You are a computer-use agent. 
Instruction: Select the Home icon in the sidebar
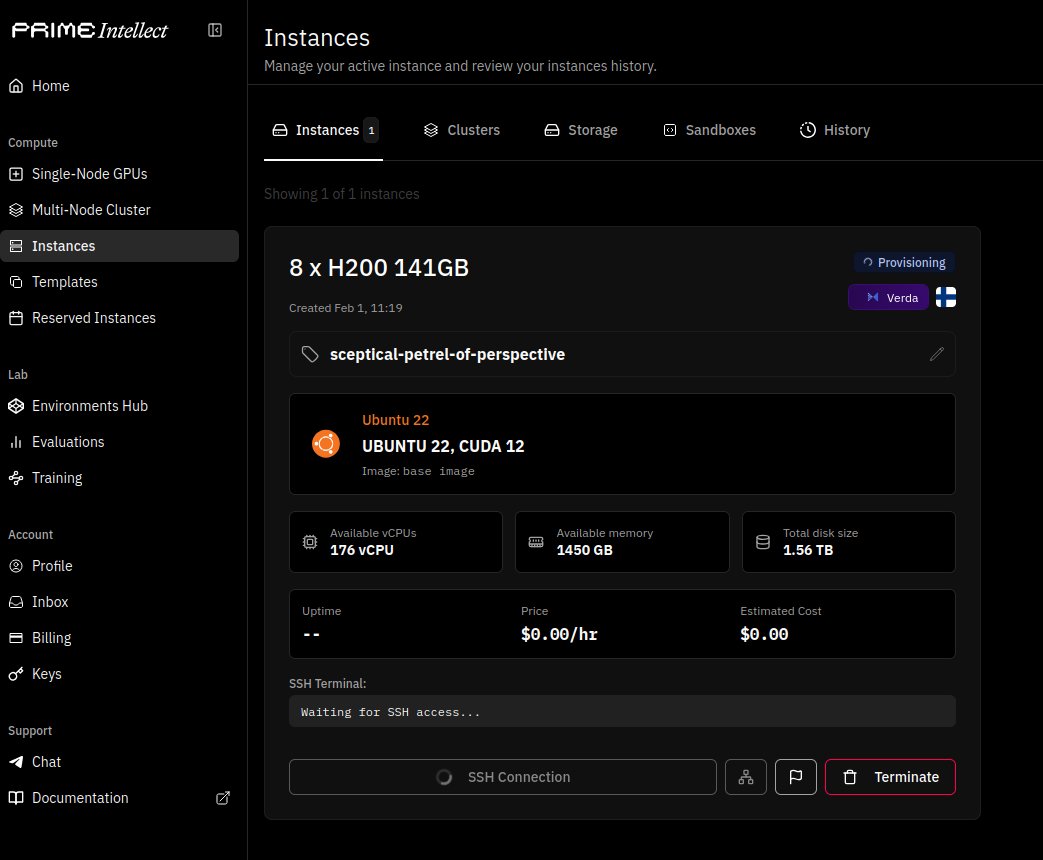(x=16, y=86)
